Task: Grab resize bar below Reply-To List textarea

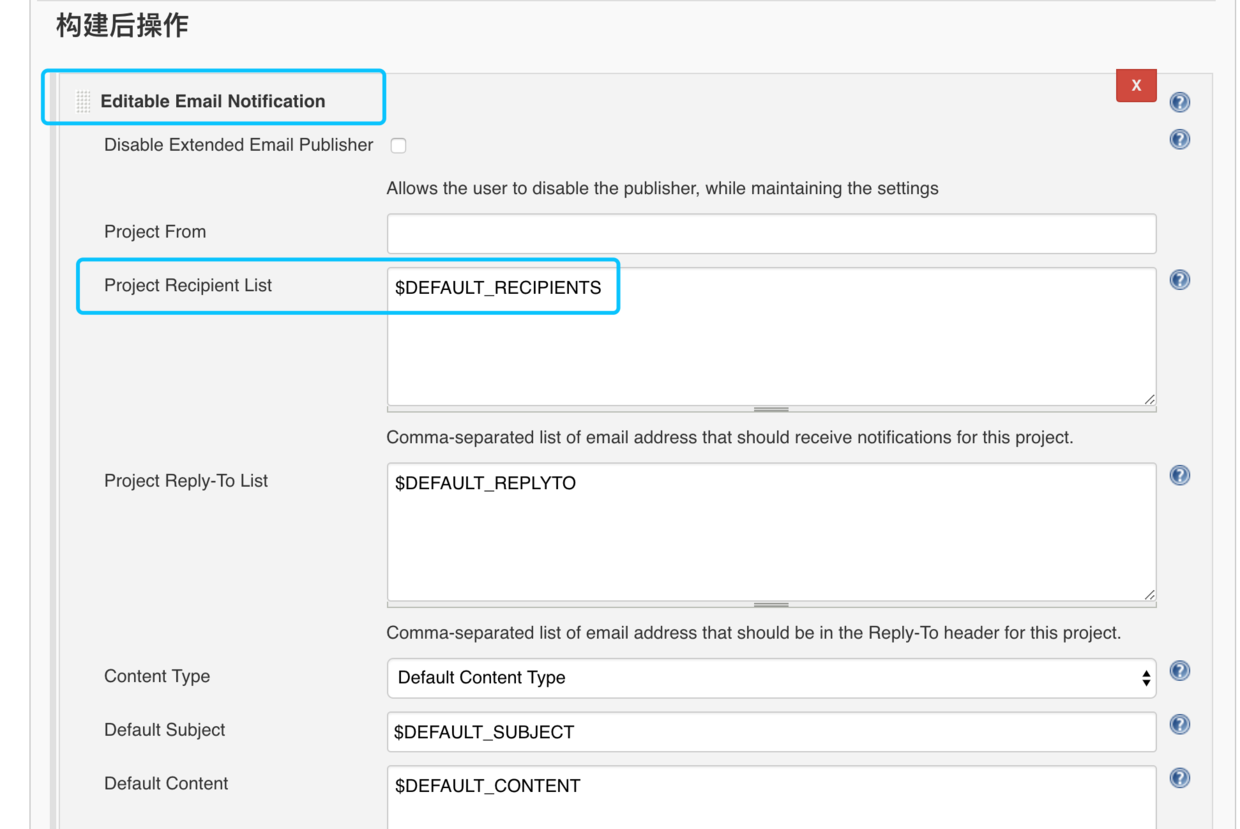Action: point(771,605)
